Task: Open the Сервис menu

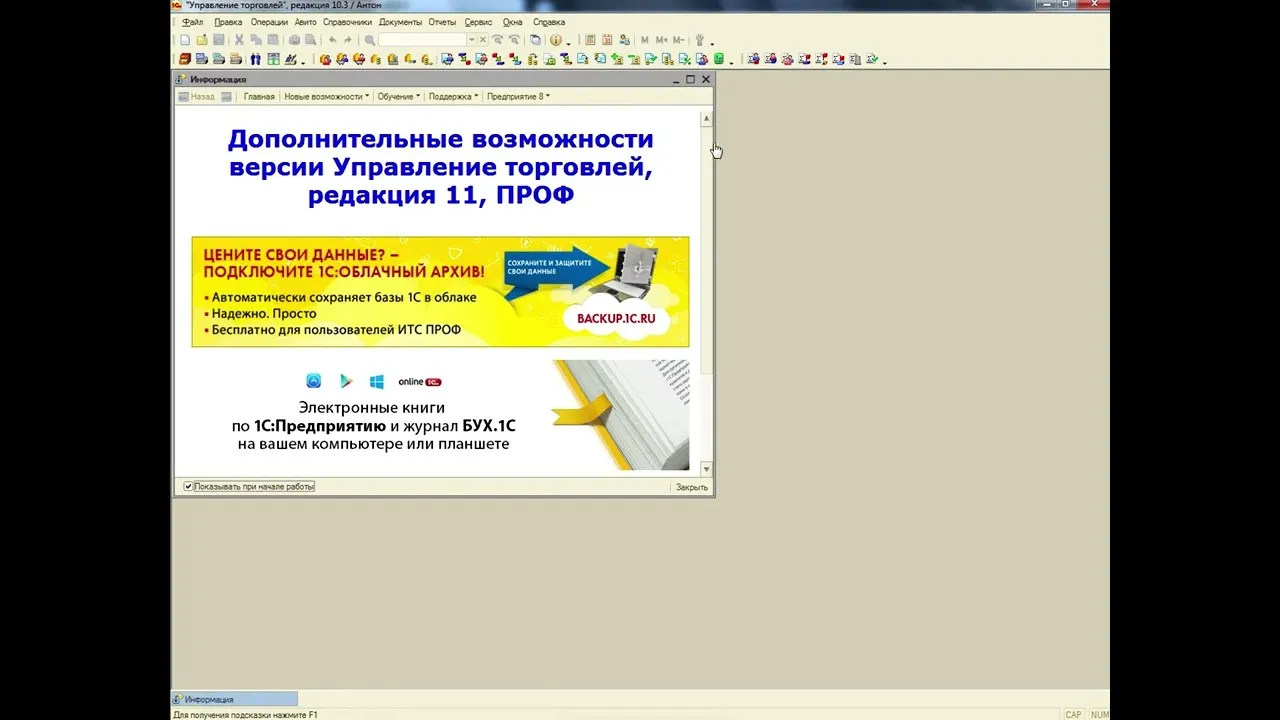Action: click(478, 22)
